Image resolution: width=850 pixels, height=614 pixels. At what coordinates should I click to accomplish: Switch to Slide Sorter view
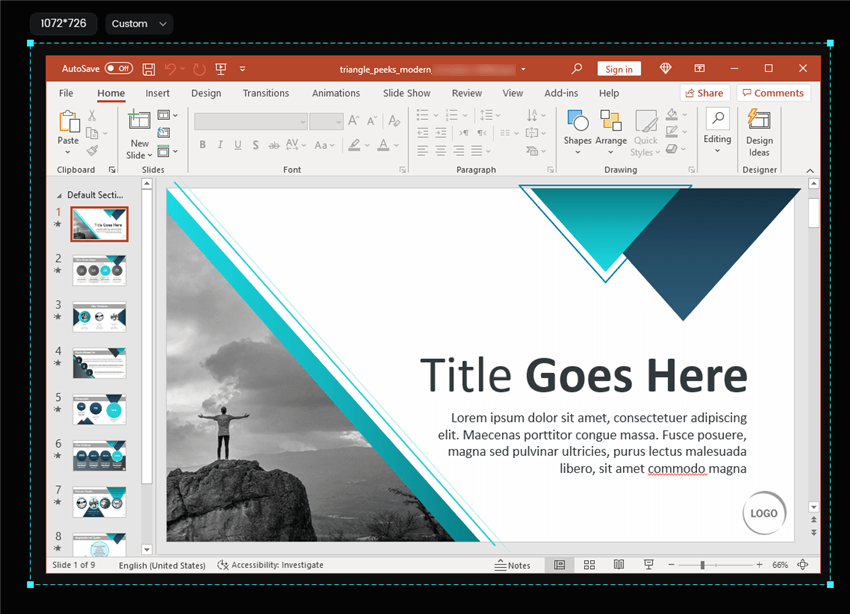(x=589, y=565)
